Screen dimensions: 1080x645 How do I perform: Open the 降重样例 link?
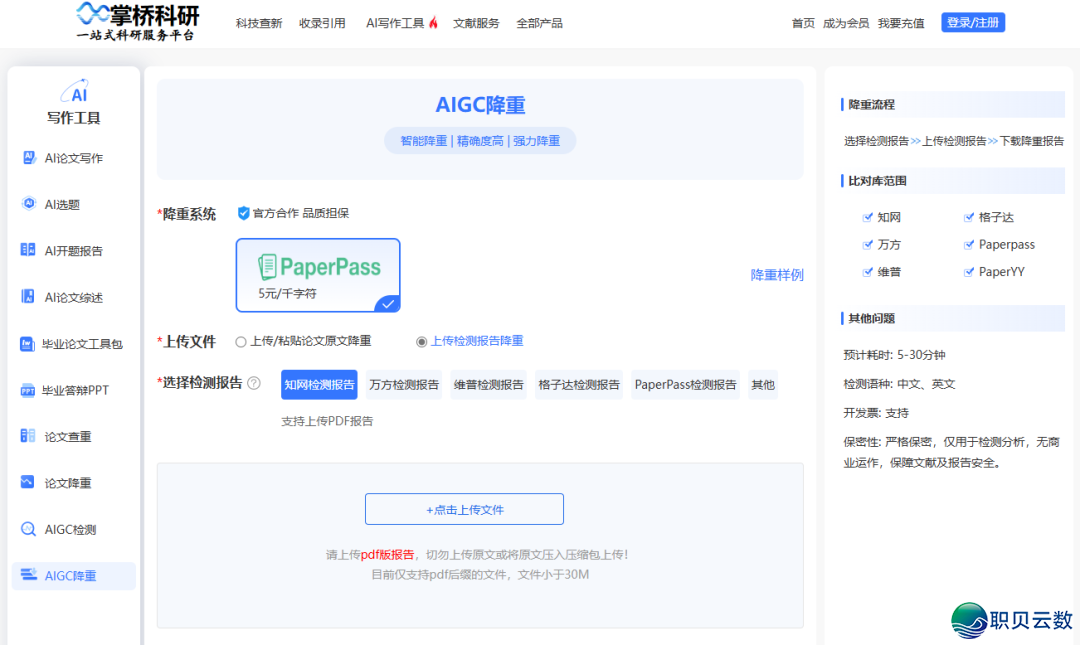click(x=777, y=275)
